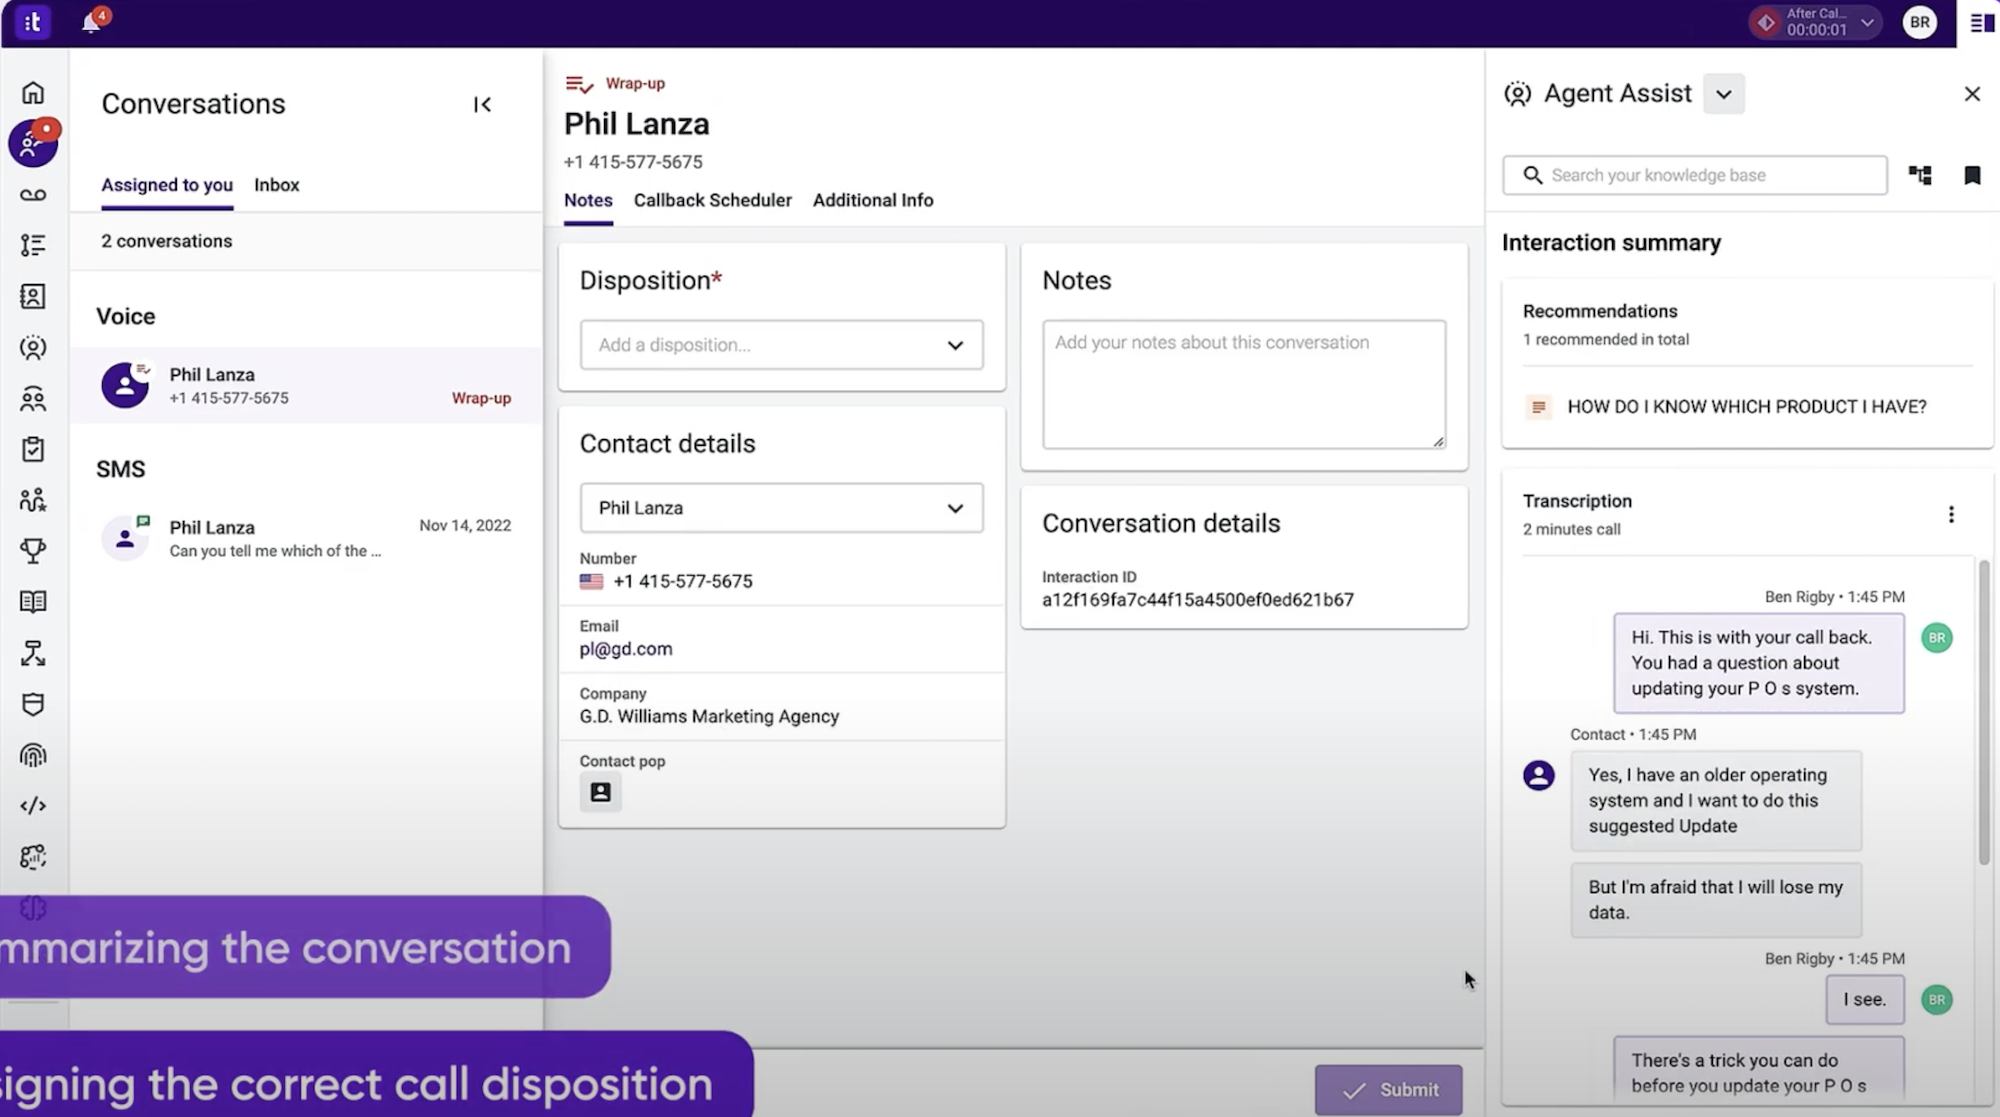The height and width of the screenshot is (1117, 2000).
Task: Open the code brackets icon in the sidebar
Action: click(x=33, y=805)
